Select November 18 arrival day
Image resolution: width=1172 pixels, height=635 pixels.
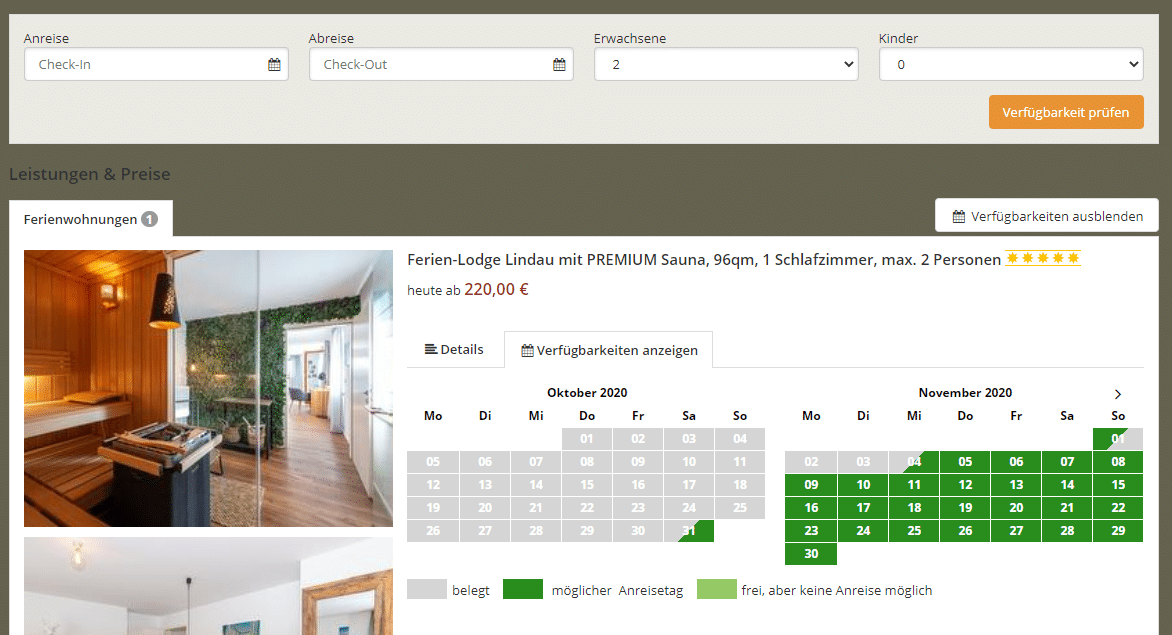pos(914,508)
